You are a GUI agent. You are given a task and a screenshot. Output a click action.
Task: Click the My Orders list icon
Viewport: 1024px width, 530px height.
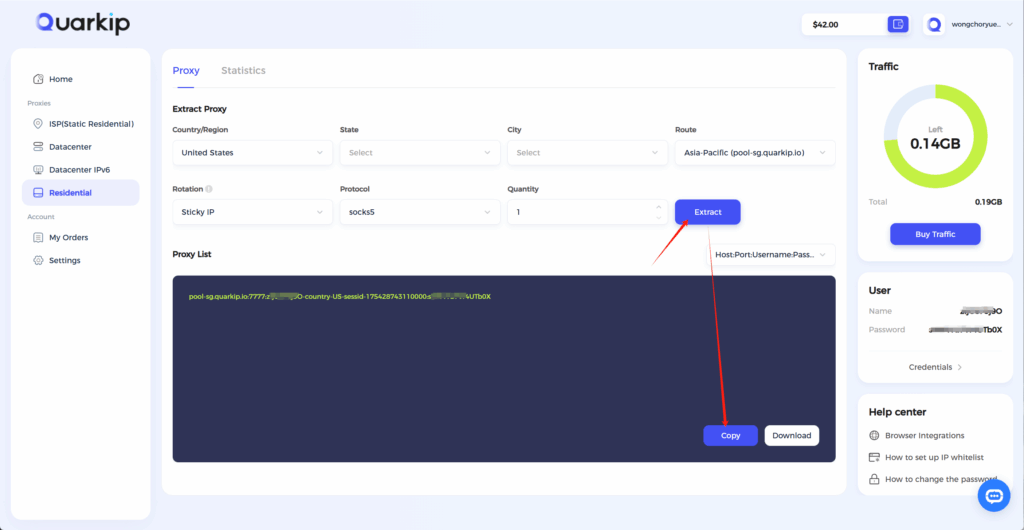click(x=38, y=238)
